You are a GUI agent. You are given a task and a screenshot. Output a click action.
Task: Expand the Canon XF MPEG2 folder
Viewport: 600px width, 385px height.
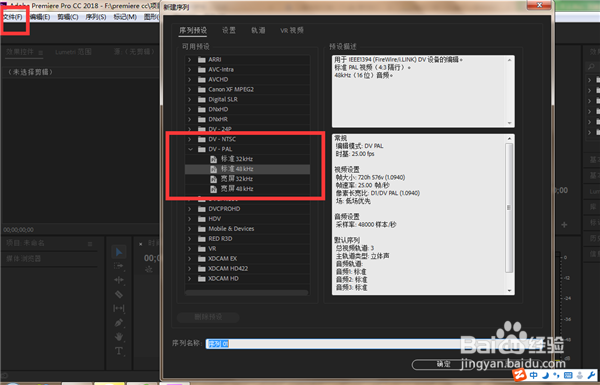189,89
